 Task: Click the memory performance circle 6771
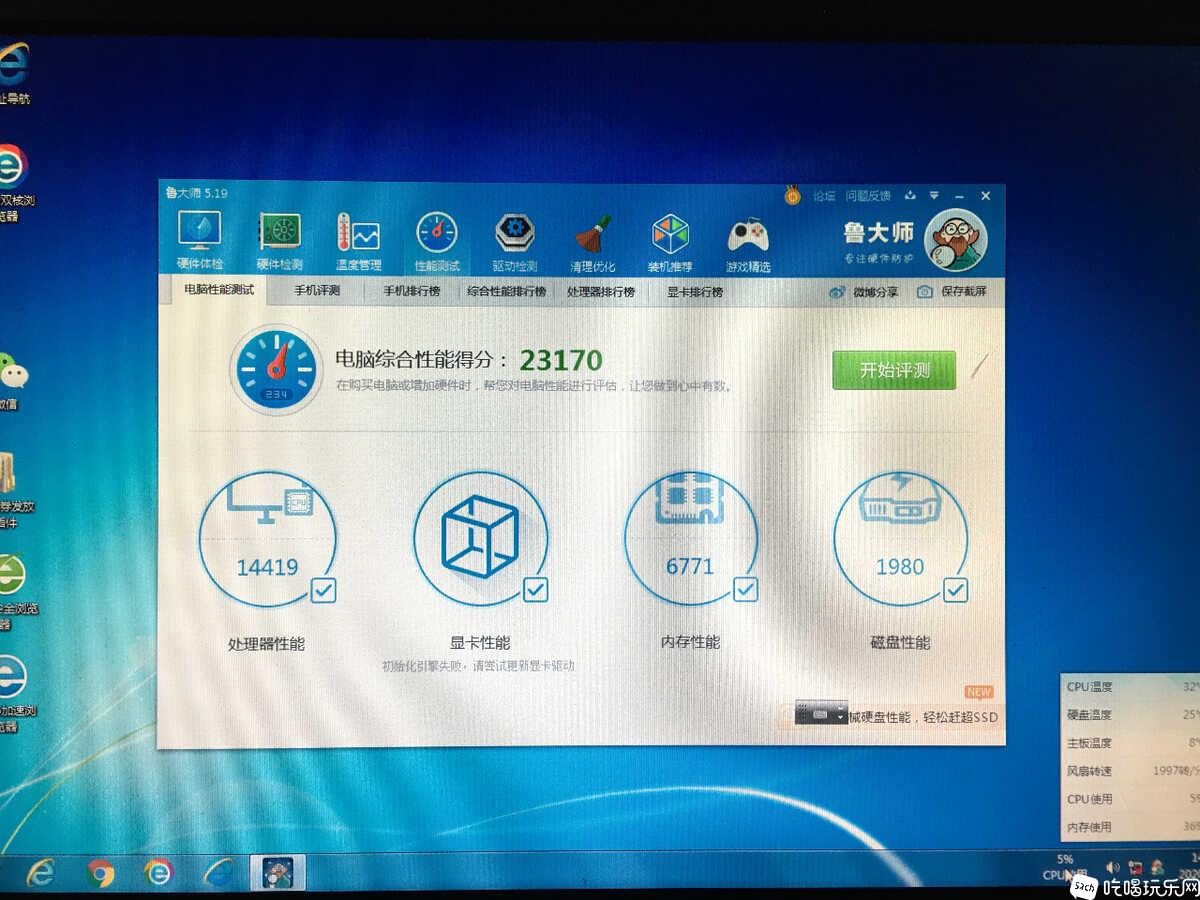(691, 539)
